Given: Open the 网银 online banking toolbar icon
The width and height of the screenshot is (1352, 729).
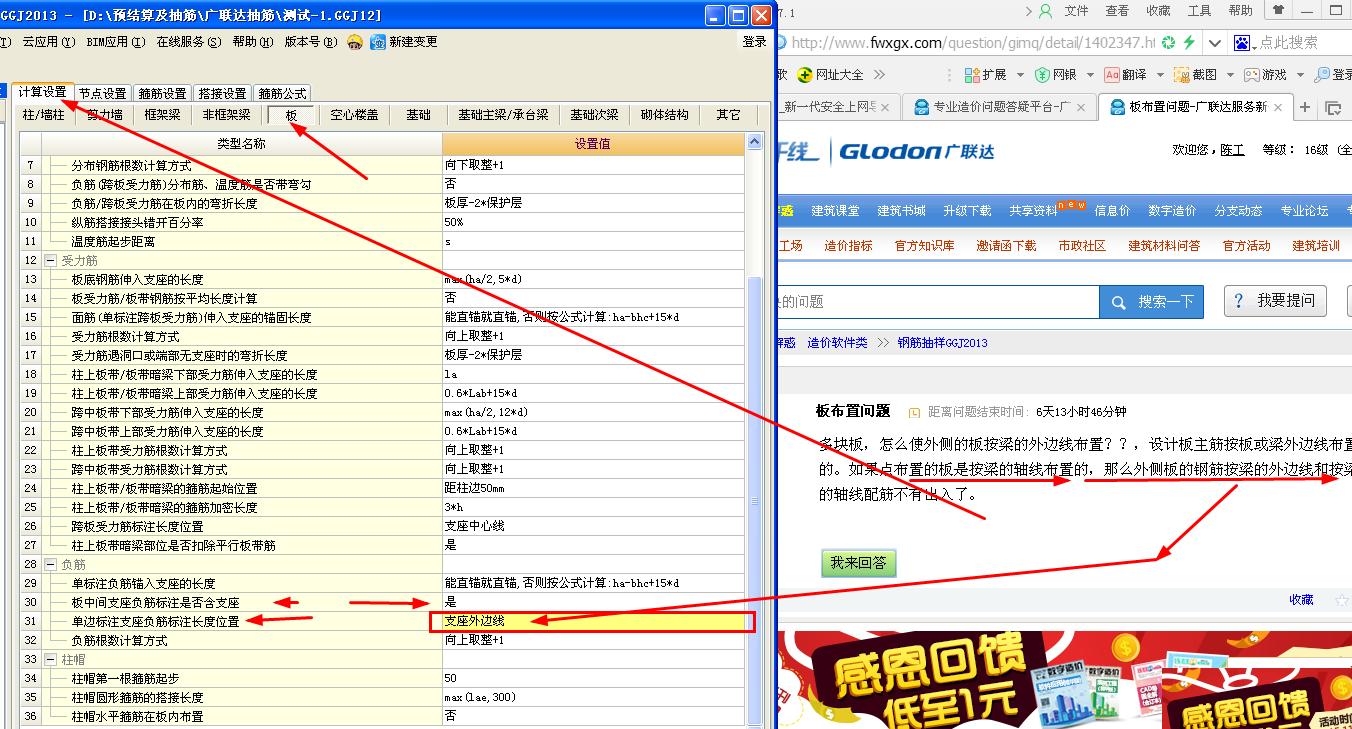Looking at the screenshot, I should [1042, 75].
